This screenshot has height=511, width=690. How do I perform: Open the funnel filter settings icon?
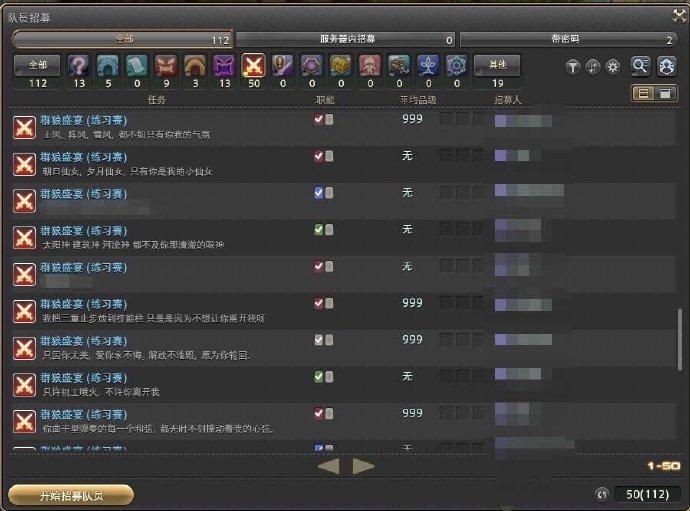point(573,67)
